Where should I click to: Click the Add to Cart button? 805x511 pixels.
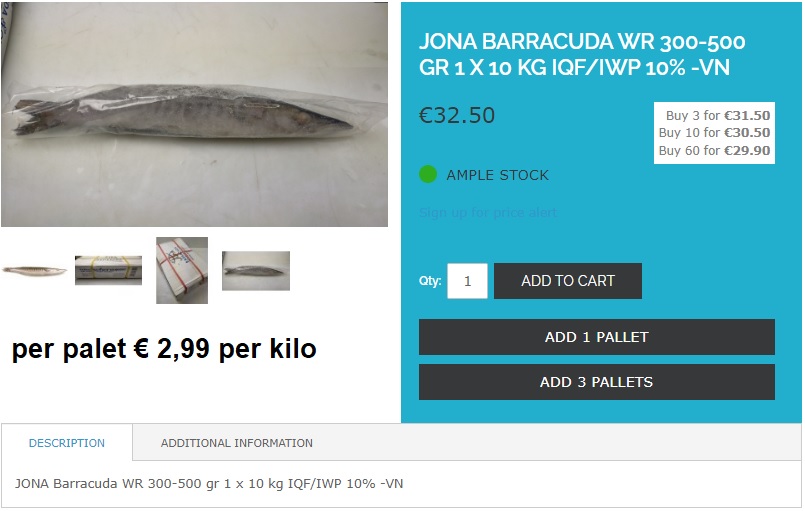[568, 281]
